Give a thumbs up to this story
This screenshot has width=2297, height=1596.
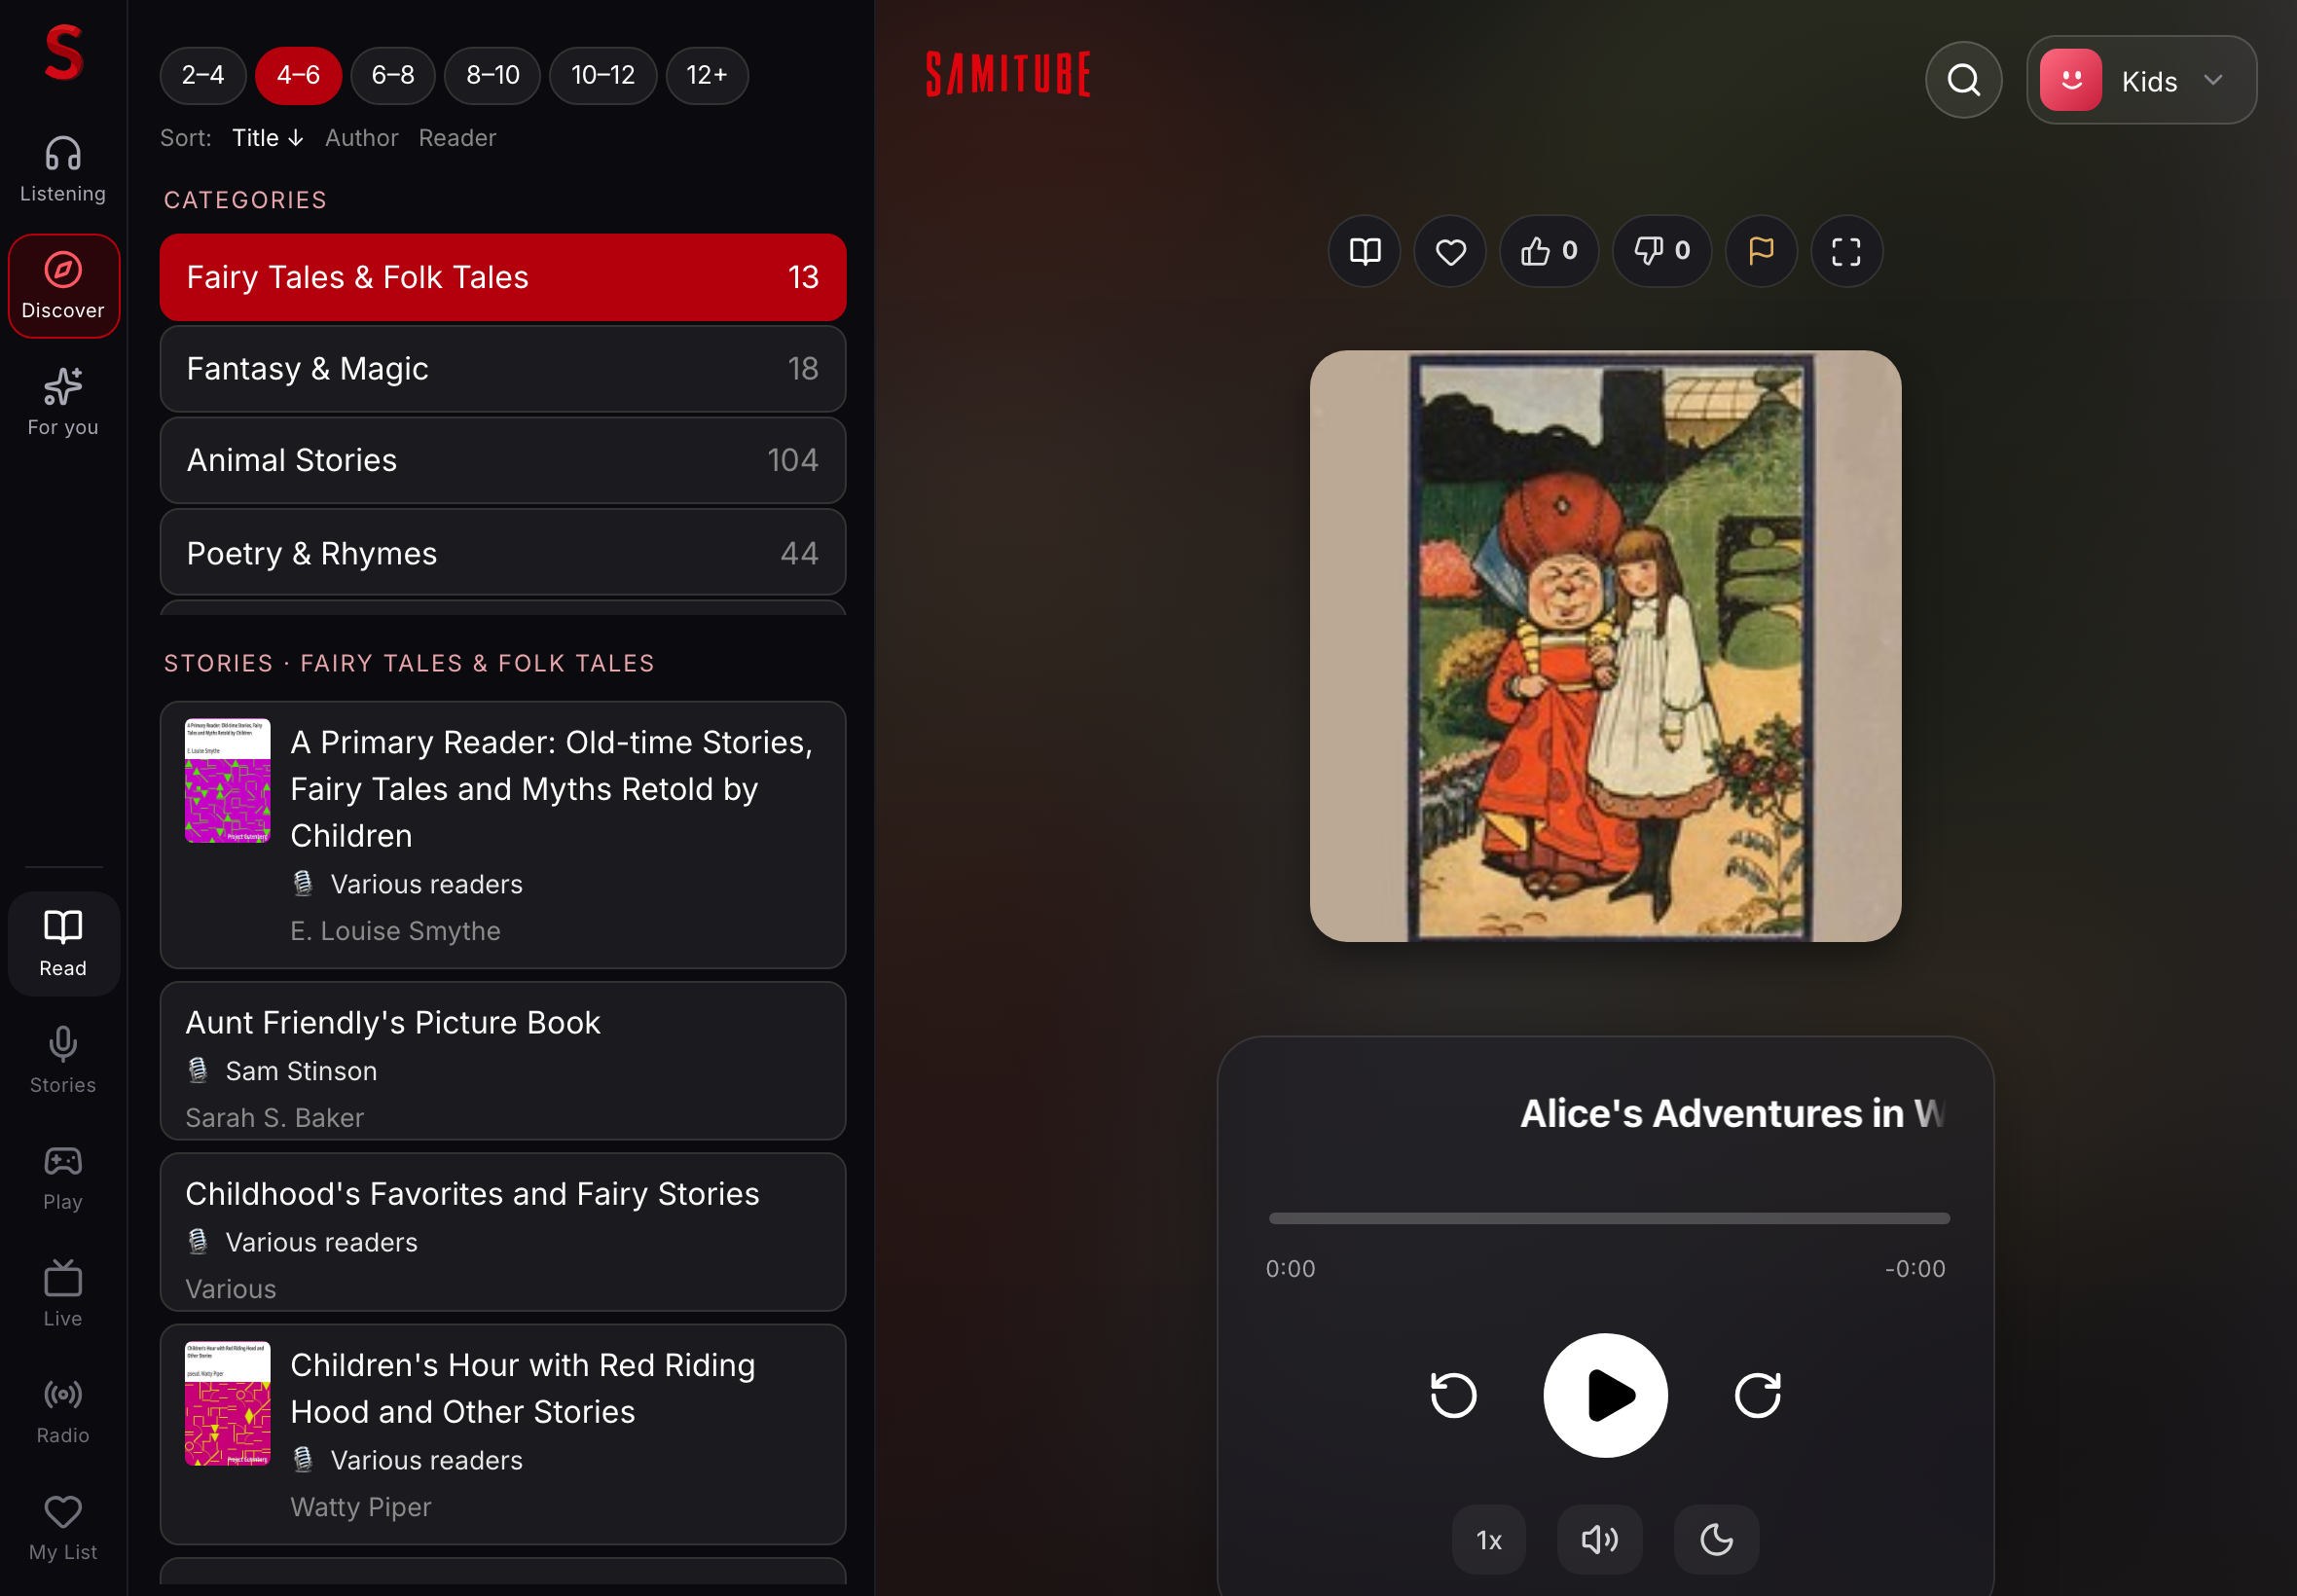click(x=1548, y=251)
